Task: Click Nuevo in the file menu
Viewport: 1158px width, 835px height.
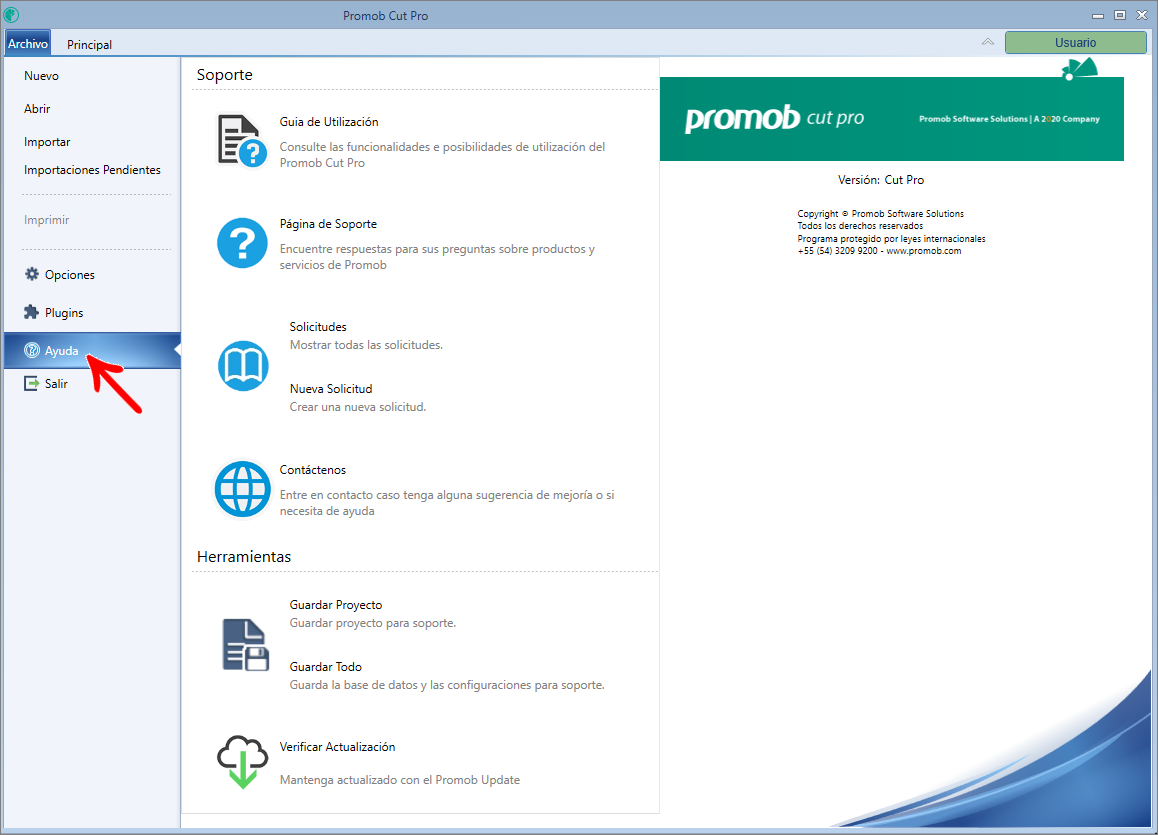Action: pyautogui.click(x=41, y=76)
